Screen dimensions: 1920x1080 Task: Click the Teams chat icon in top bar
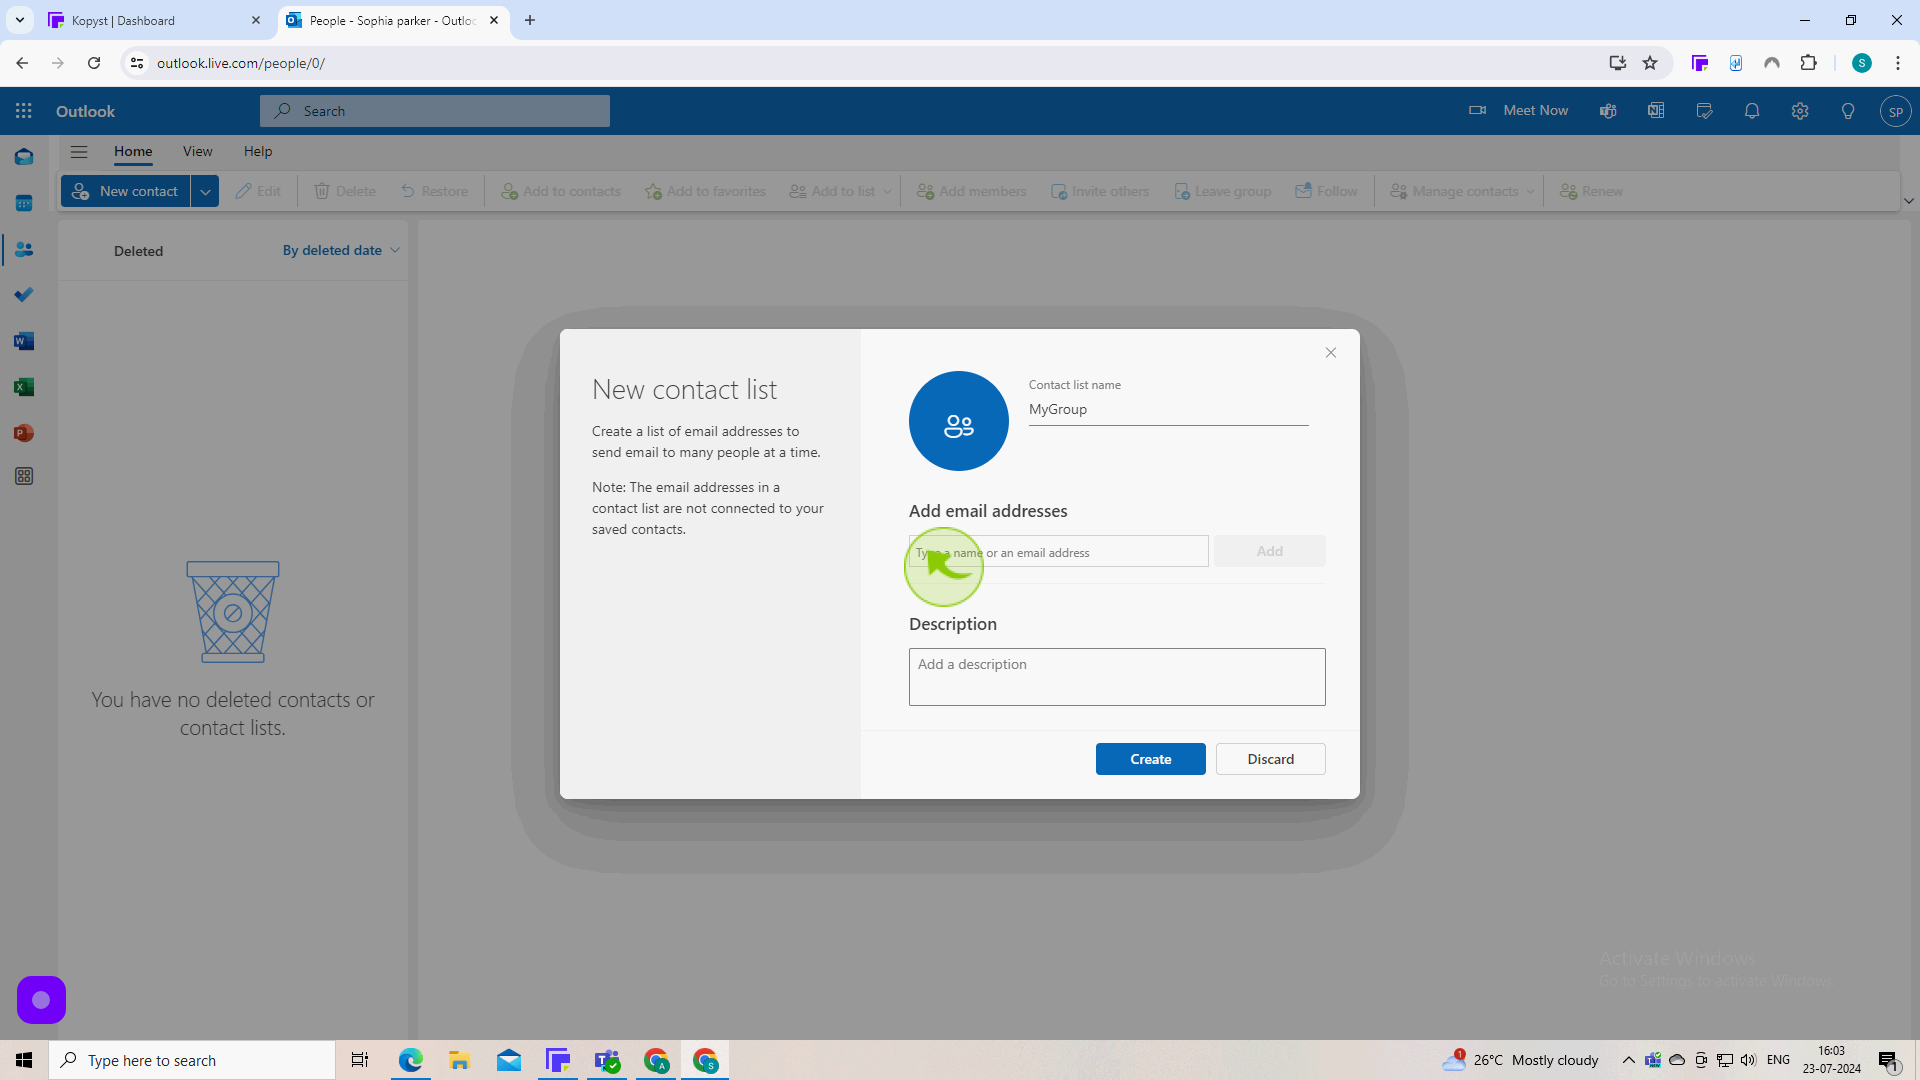(1607, 111)
